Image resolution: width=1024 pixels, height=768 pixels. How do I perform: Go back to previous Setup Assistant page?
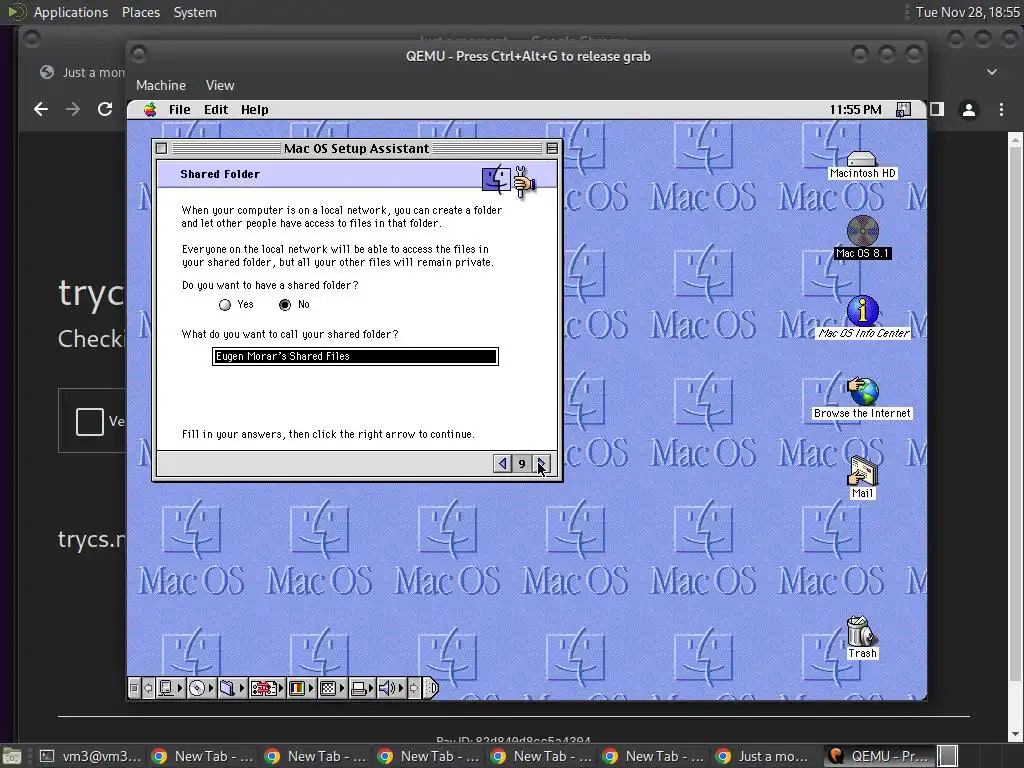(502, 464)
